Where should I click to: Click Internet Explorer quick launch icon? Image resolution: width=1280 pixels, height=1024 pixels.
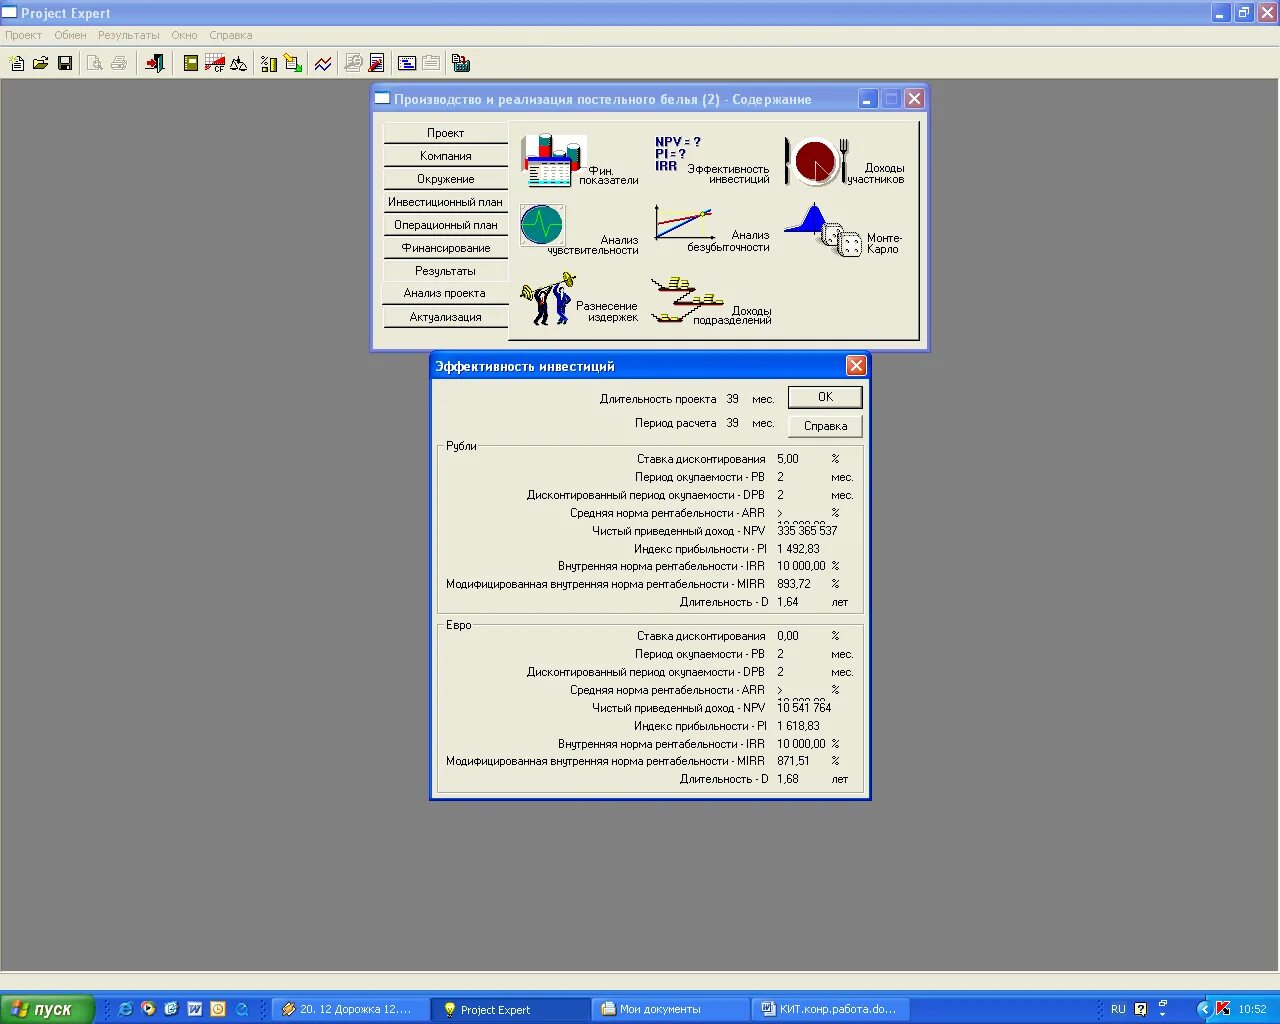pos(125,1009)
